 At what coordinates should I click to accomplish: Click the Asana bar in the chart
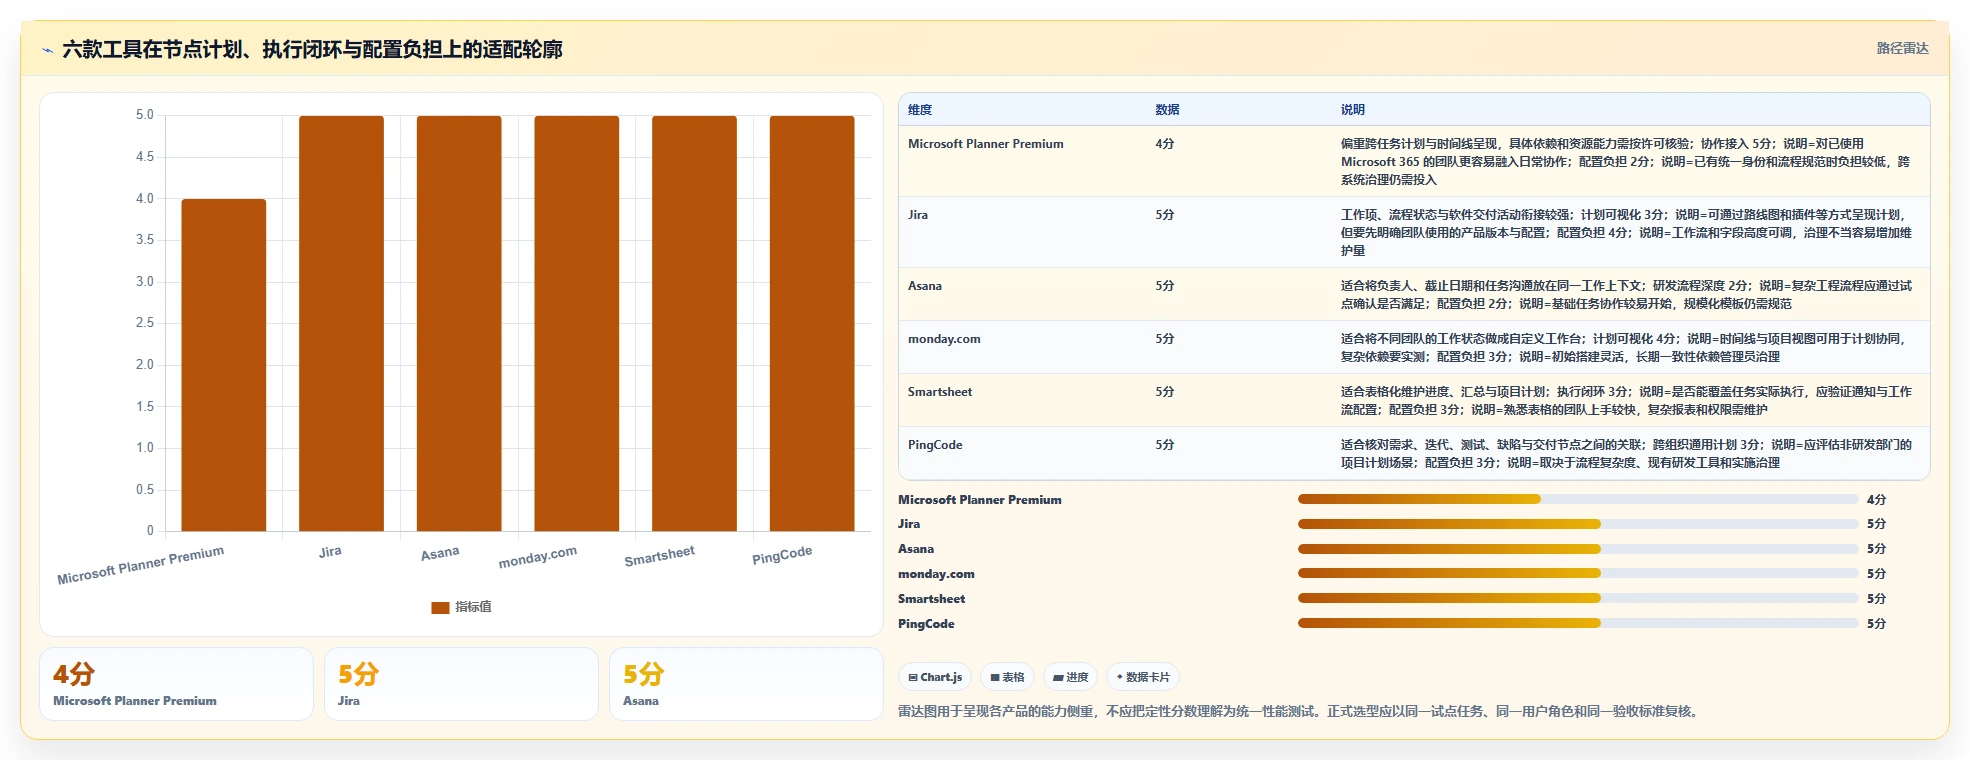pyautogui.click(x=459, y=323)
